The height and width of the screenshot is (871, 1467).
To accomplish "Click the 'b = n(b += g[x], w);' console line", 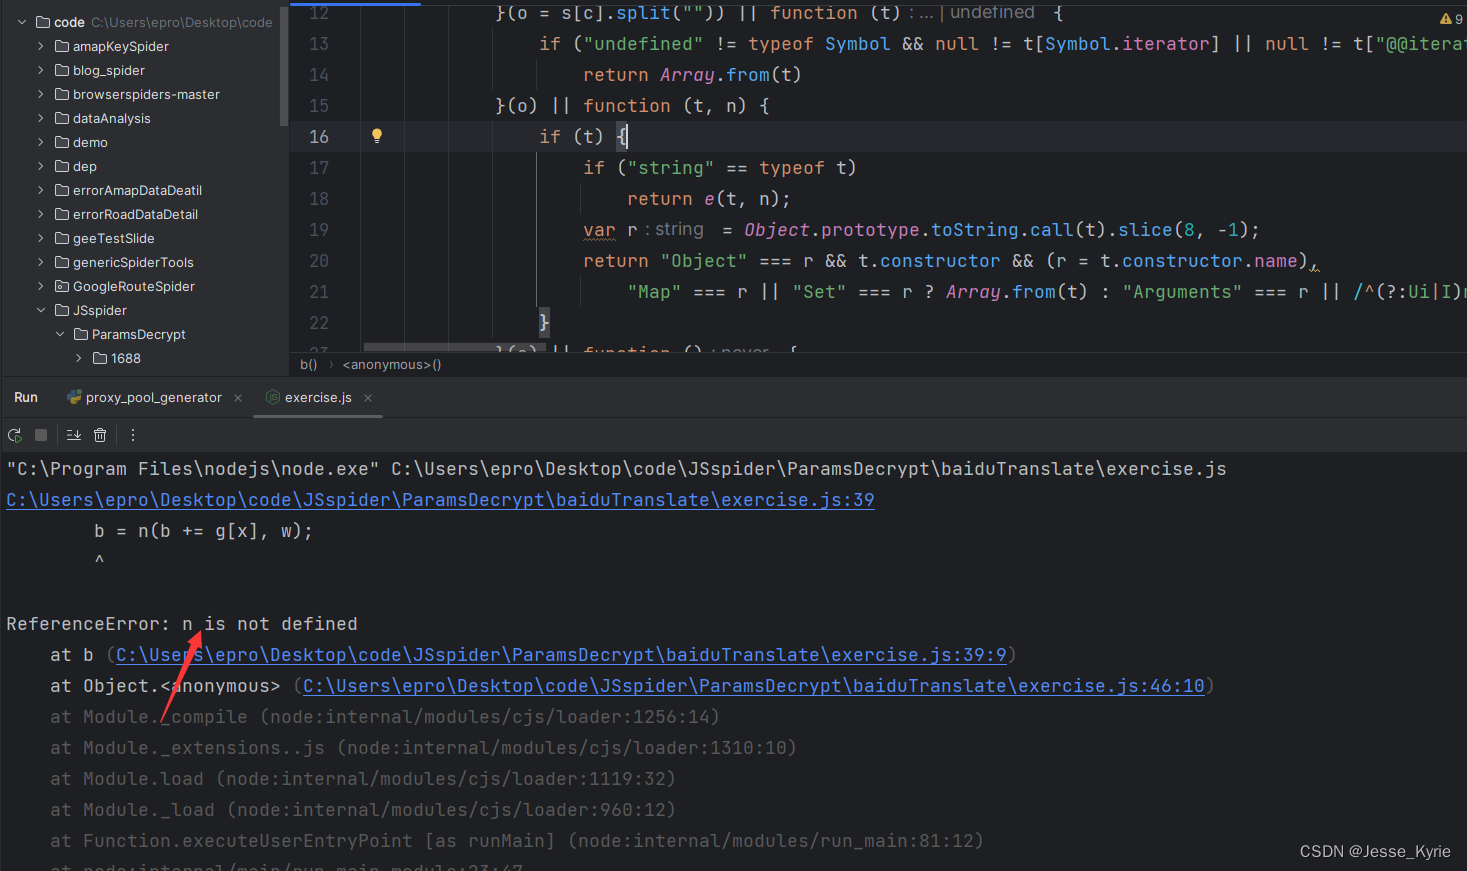I will coord(203,531).
